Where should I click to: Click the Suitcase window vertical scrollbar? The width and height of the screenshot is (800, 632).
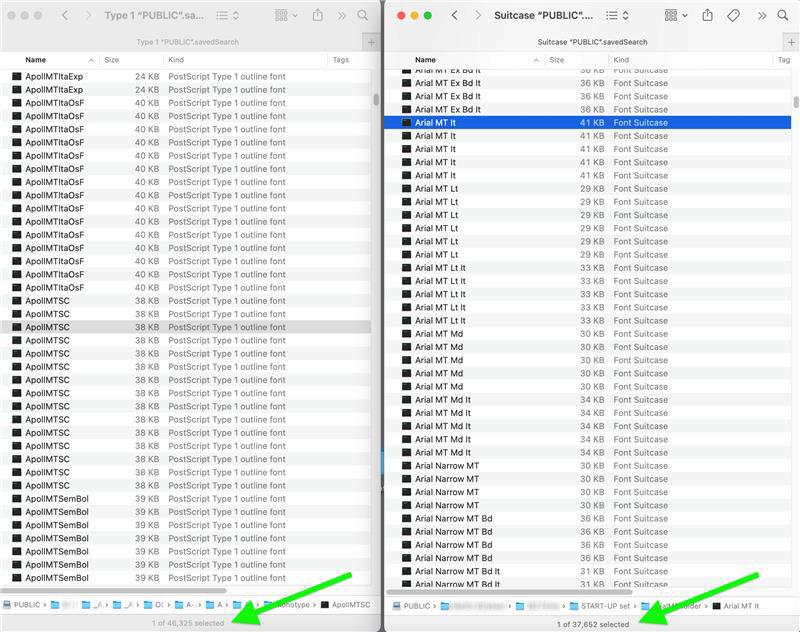point(796,102)
